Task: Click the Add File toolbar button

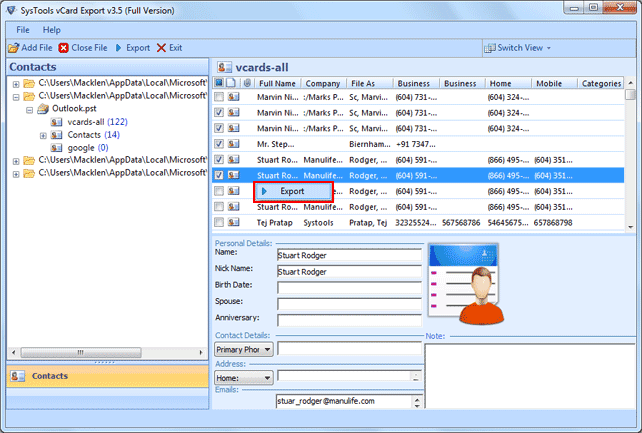Action: click(30, 48)
